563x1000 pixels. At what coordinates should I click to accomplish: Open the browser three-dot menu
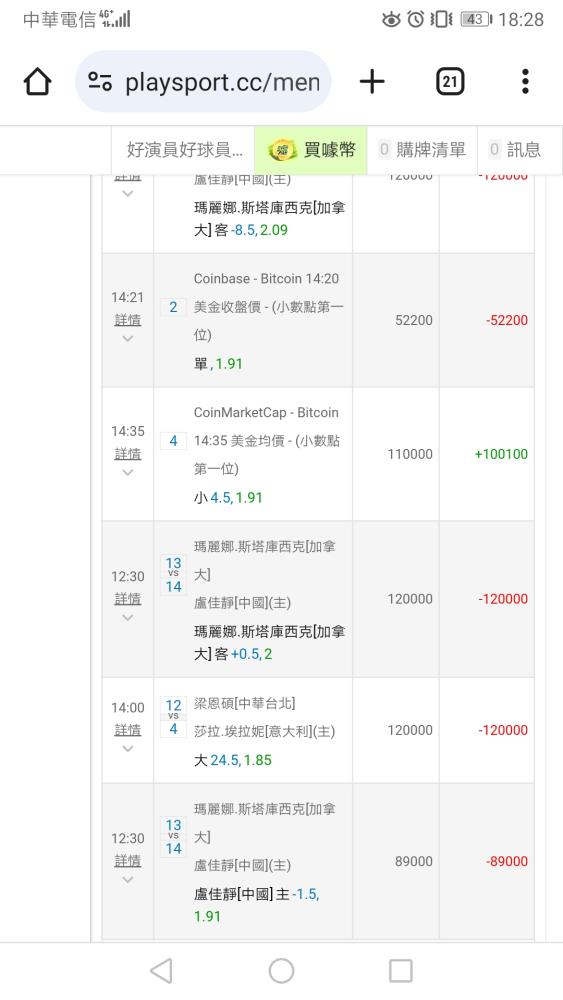[x=525, y=82]
